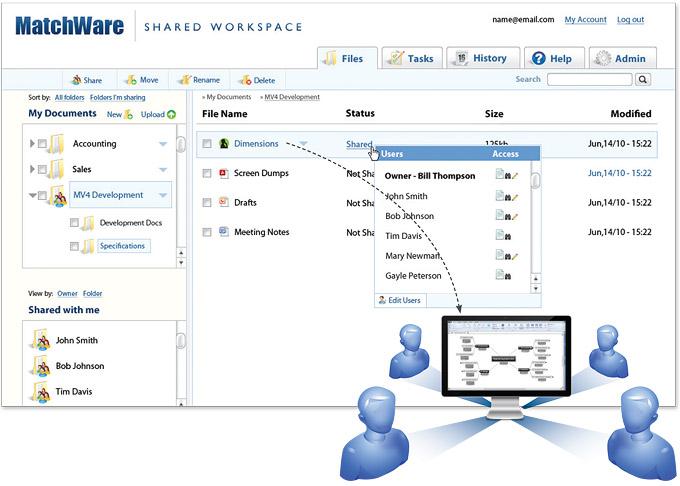The height and width of the screenshot is (486, 680).
Task: Open the Files tab
Action: (x=347, y=58)
